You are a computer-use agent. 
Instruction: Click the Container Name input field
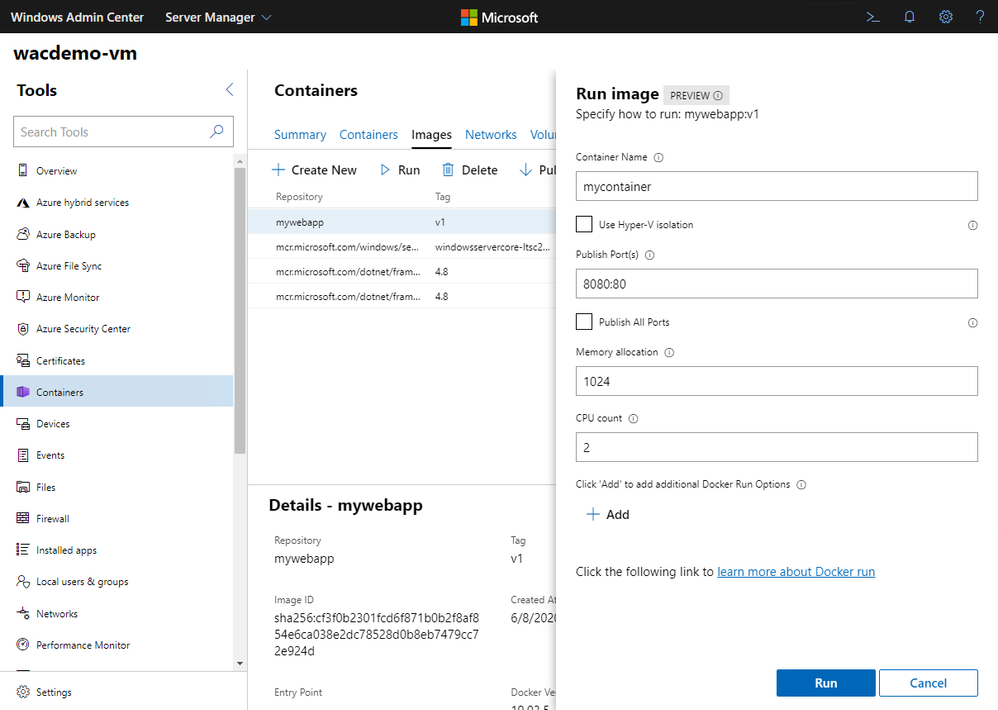click(777, 186)
